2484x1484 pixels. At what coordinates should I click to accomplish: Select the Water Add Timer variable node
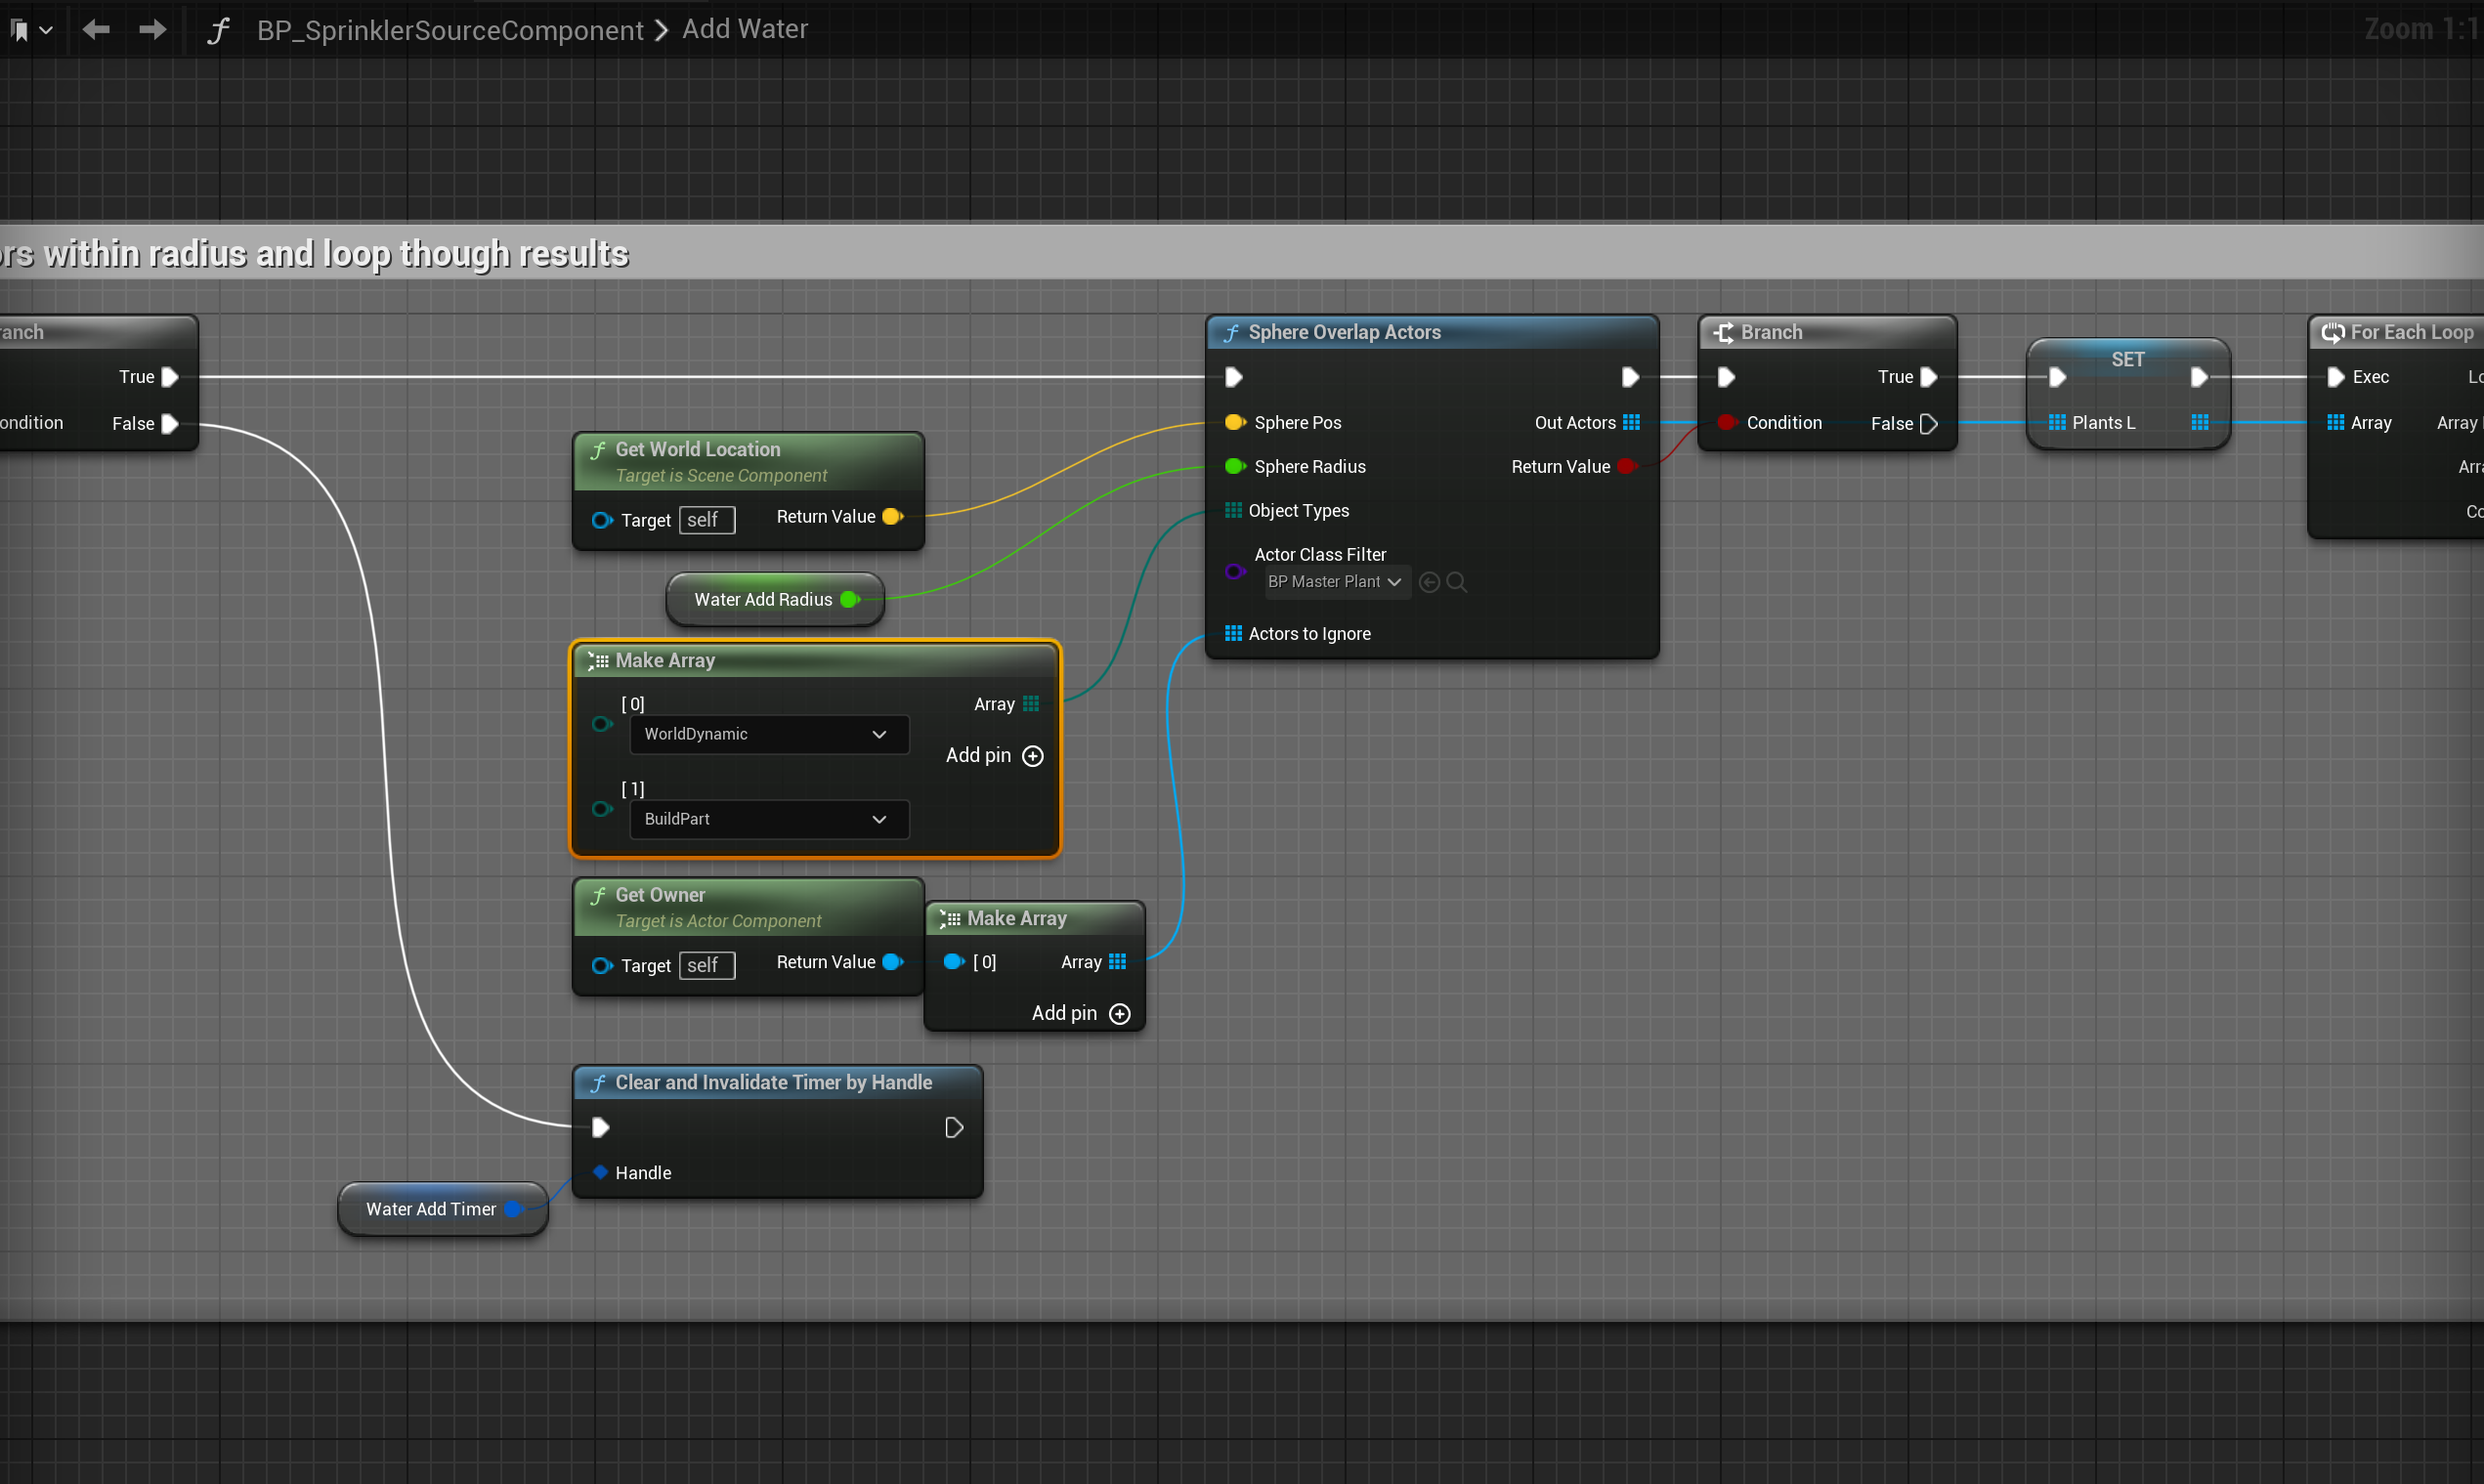click(x=431, y=1209)
